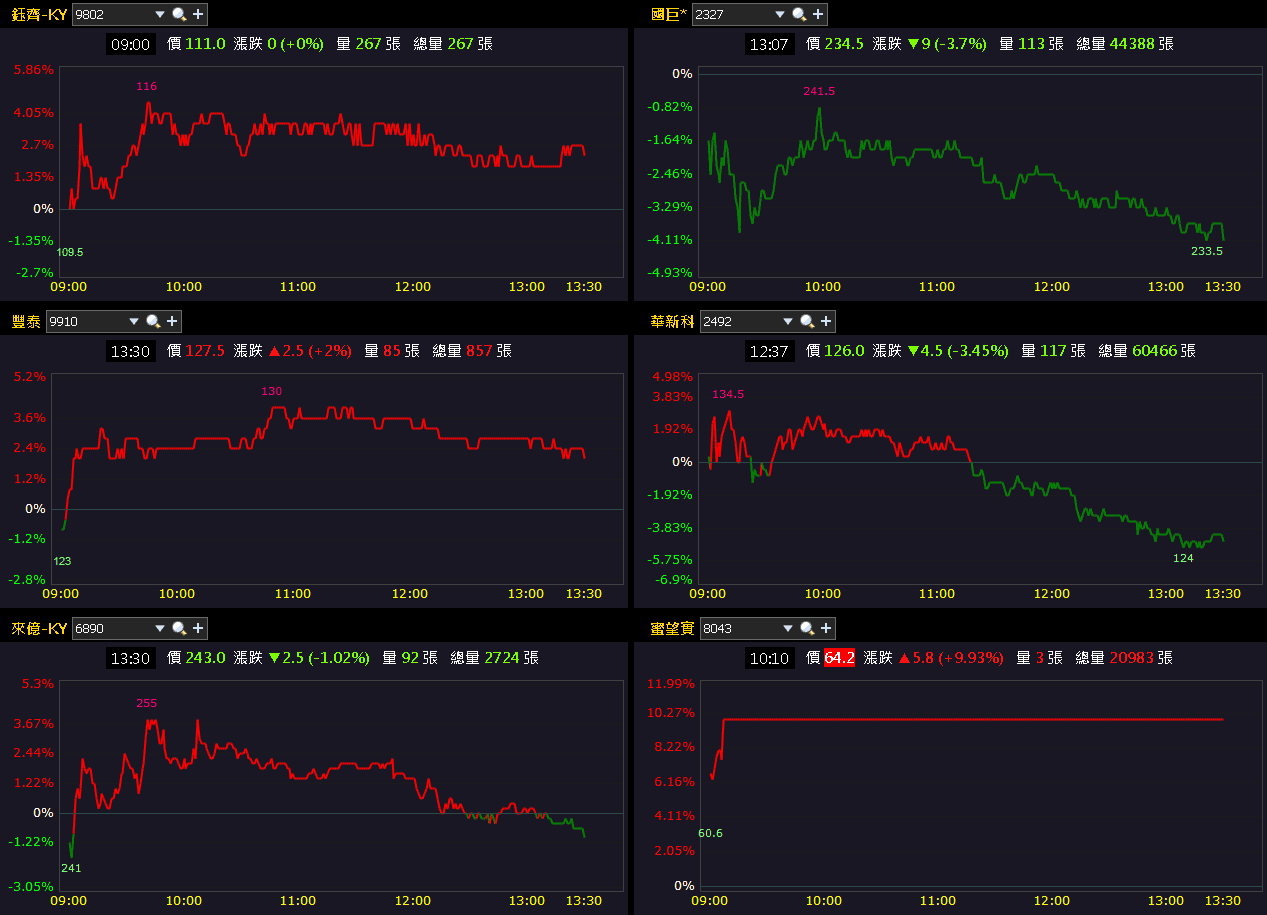
Task: Click the plus icon beside code 2492
Action: [x=826, y=321]
